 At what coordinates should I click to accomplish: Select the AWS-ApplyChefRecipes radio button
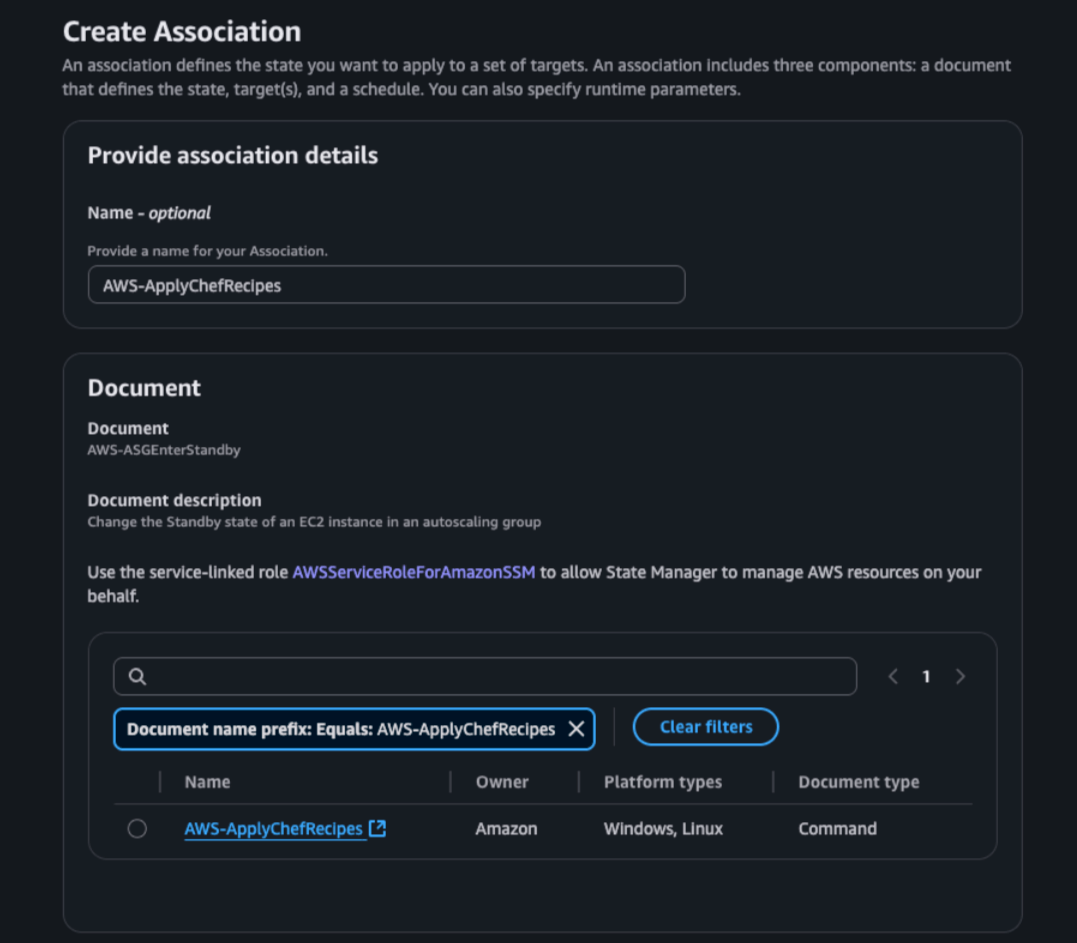click(x=137, y=828)
